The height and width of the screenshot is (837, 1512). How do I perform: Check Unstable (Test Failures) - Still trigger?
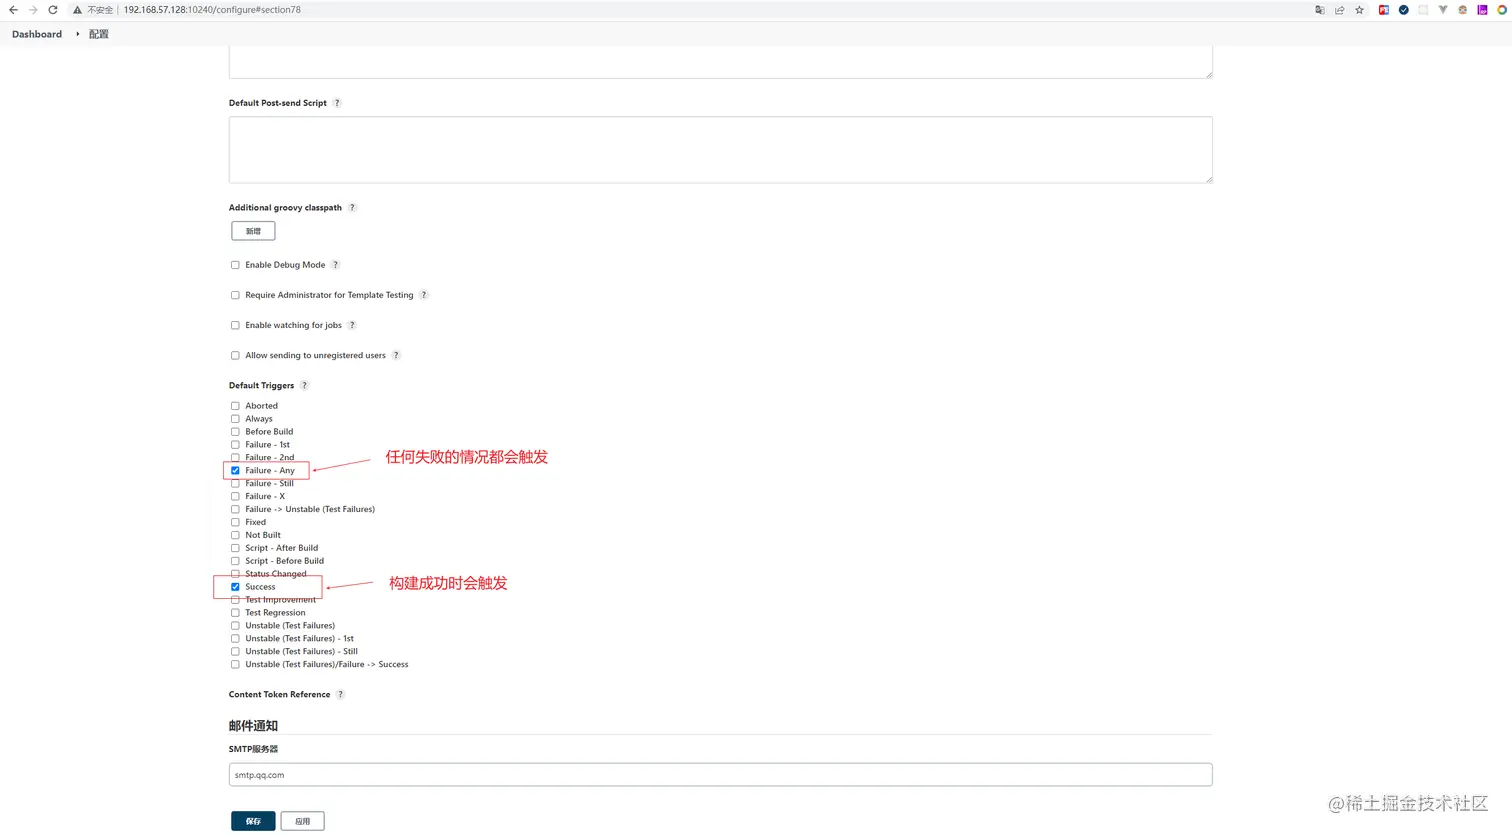pyautogui.click(x=235, y=652)
